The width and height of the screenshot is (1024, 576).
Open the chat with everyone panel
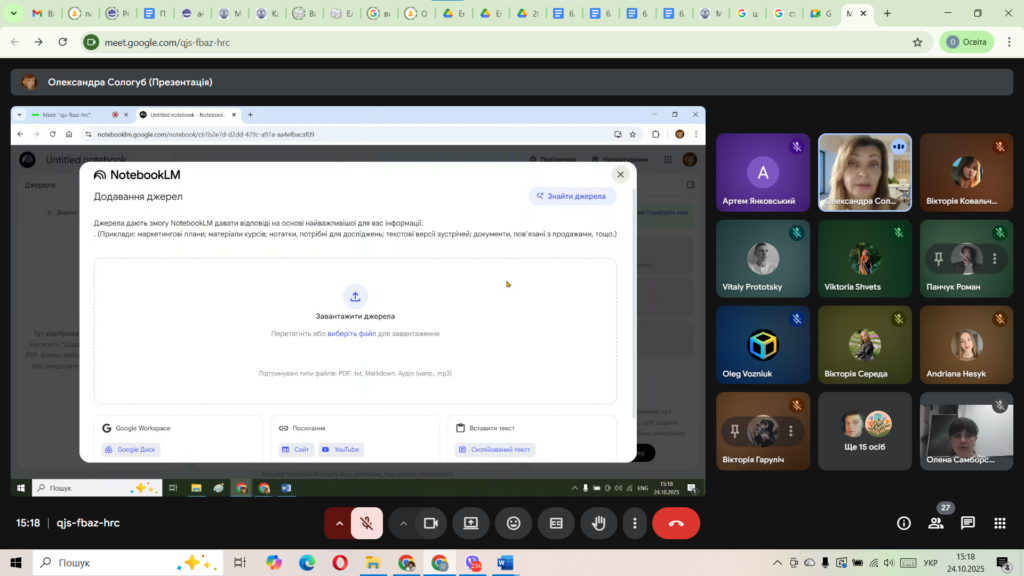pos(968,523)
